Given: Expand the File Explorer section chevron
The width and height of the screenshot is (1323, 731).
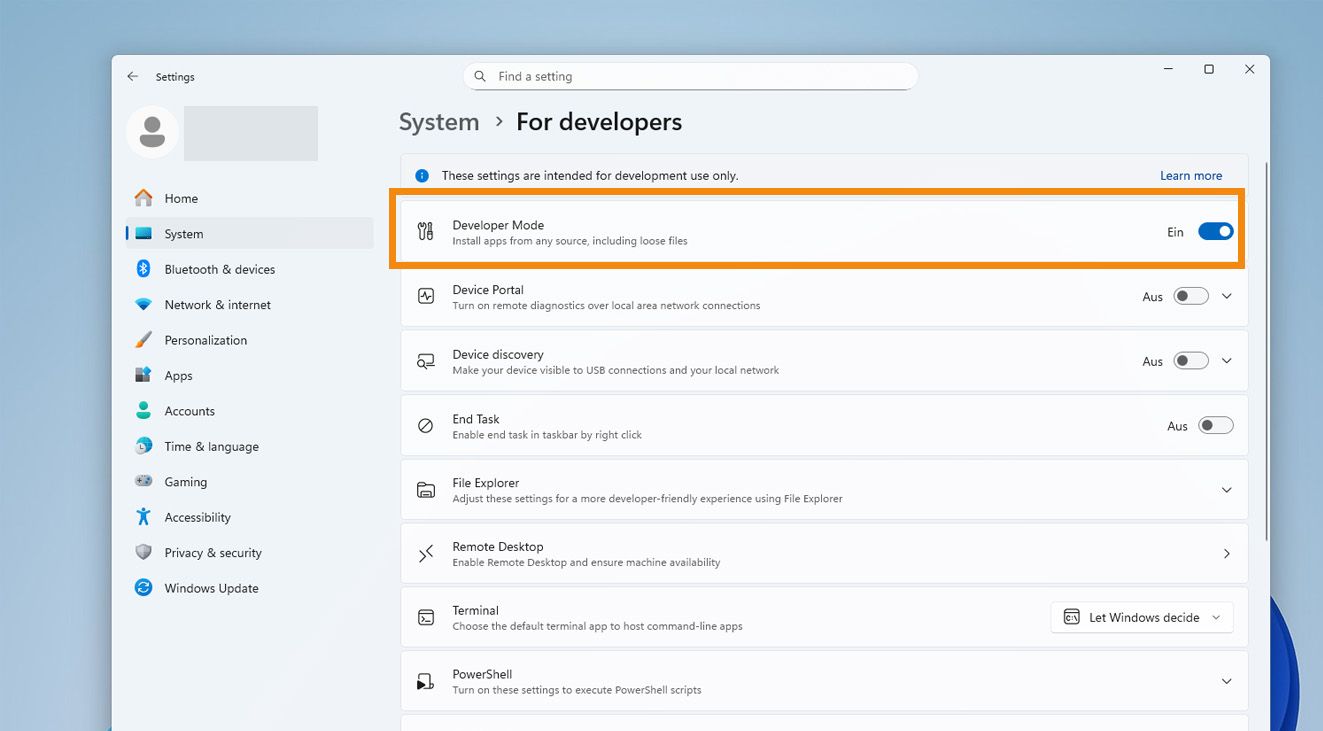Looking at the screenshot, I should click(1227, 490).
